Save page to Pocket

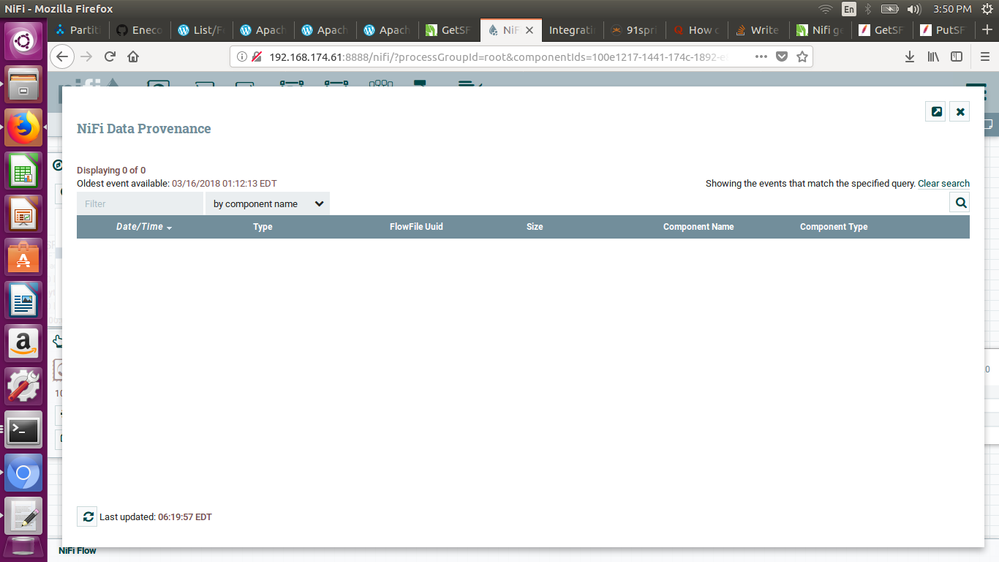pyautogui.click(x=782, y=57)
